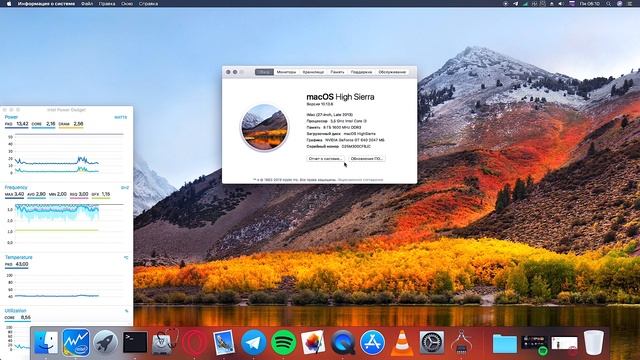The width and height of the screenshot is (640, 360).
Task: Select the Обзор tab
Action: click(264, 72)
